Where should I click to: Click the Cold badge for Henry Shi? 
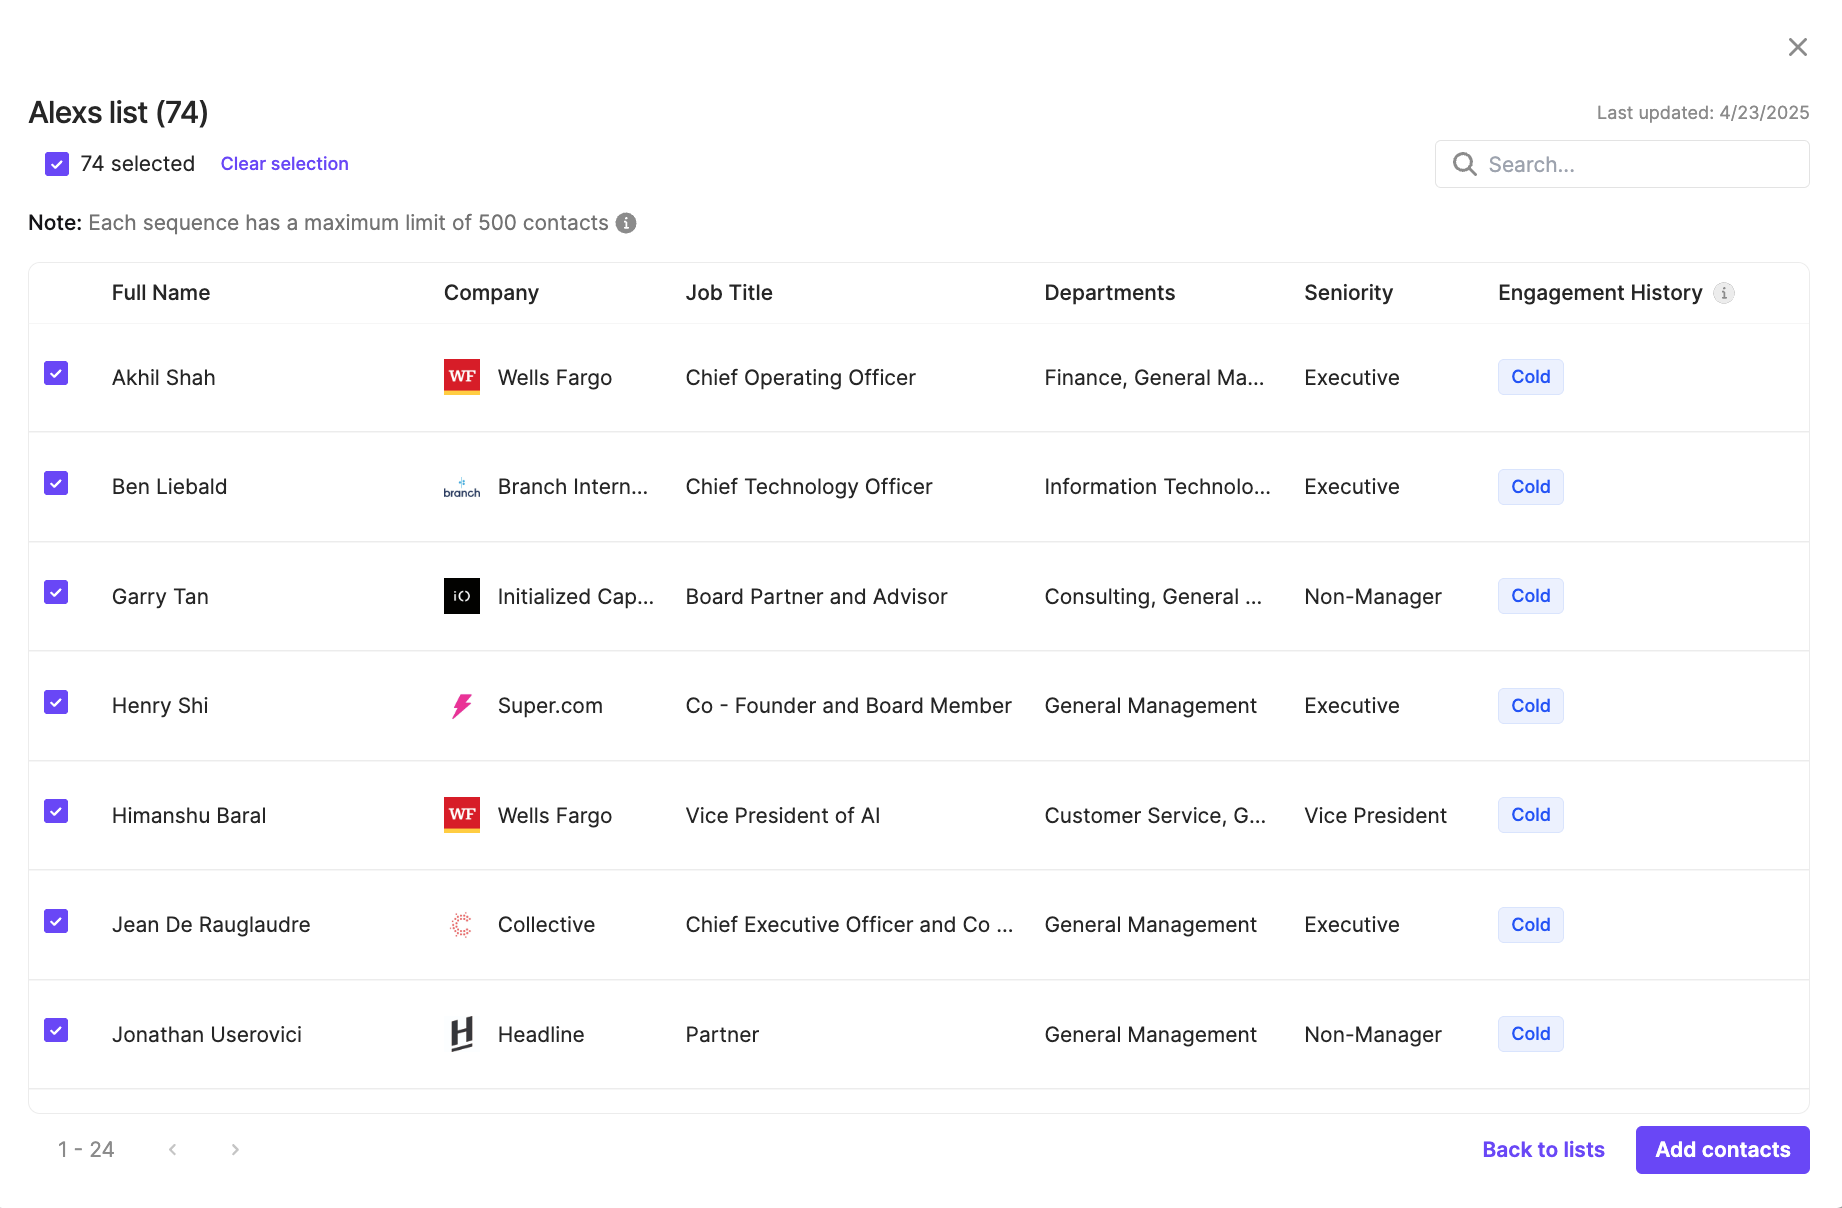[x=1530, y=706]
